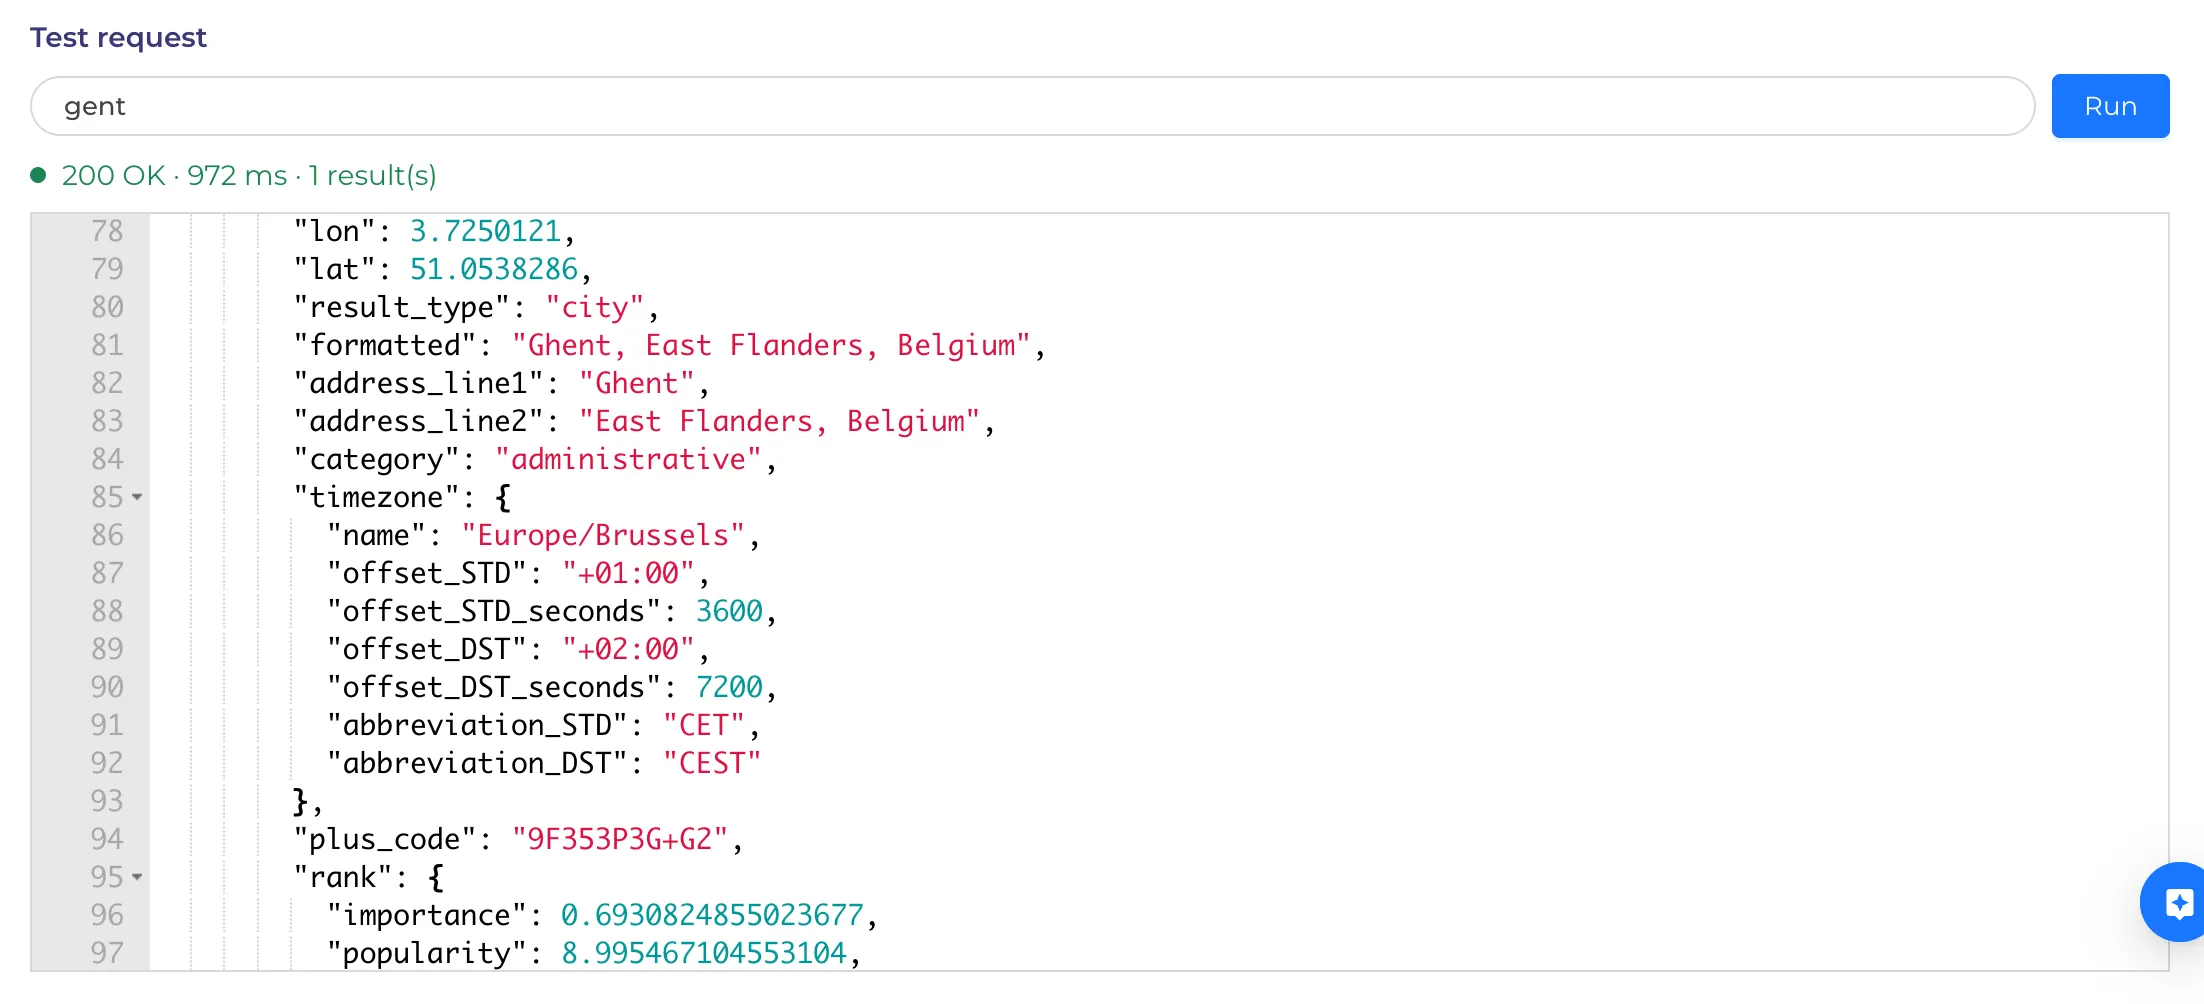Click the "plus_code" key on line 94
The height and width of the screenshot is (1004, 2204).
385,839
